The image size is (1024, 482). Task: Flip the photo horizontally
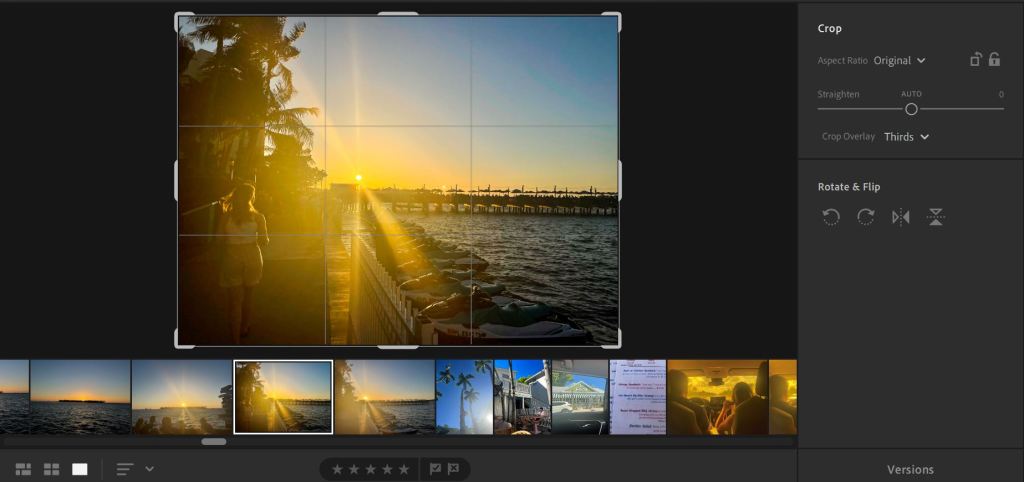tap(900, 217)
